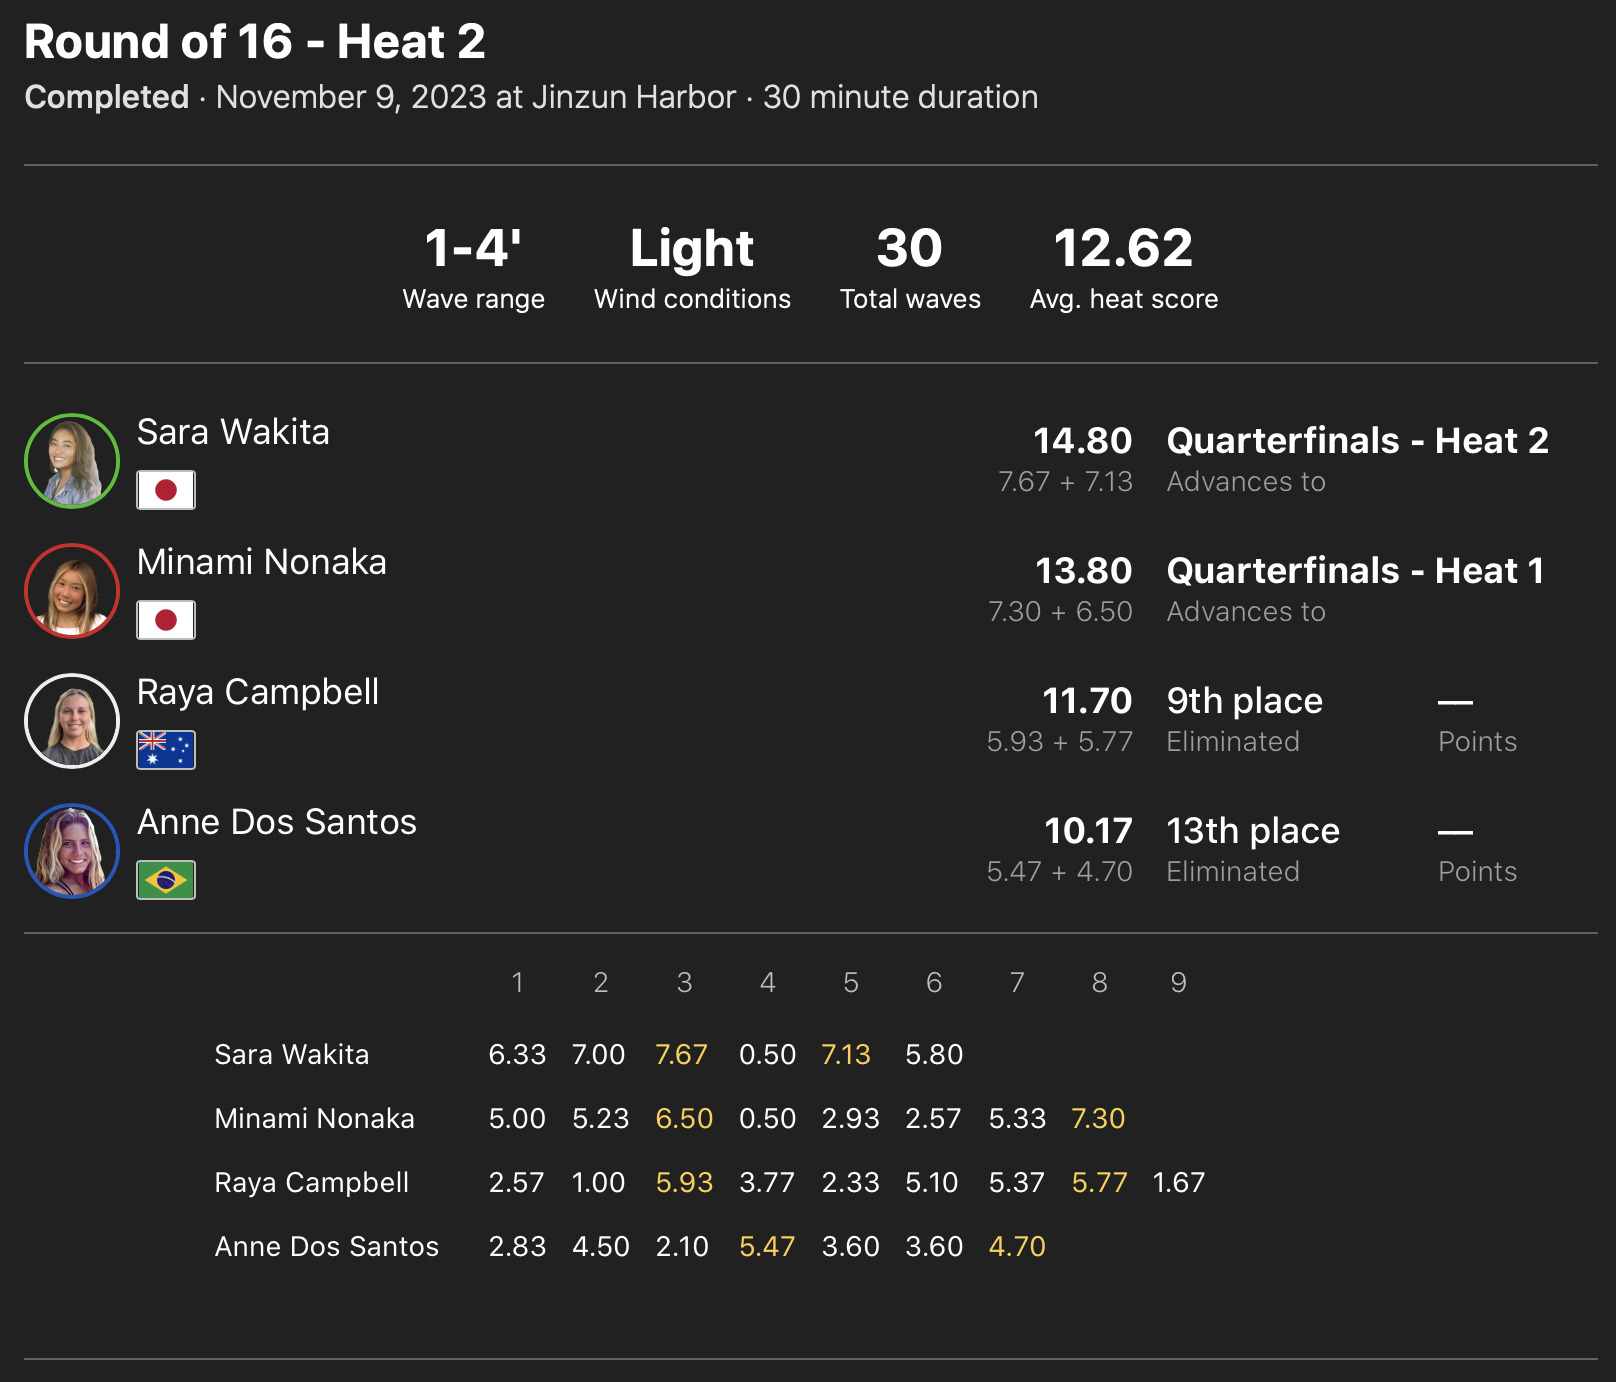Click Japan flag under Minami Nonaka
Viewport: 1616px width, 1382px height.
(x=166, y=620)
